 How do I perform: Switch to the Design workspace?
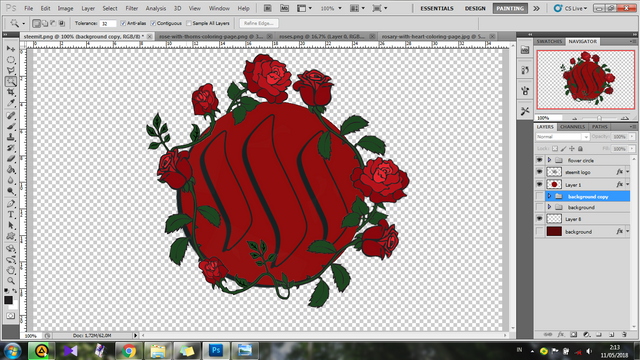click(x=475, y=8)
